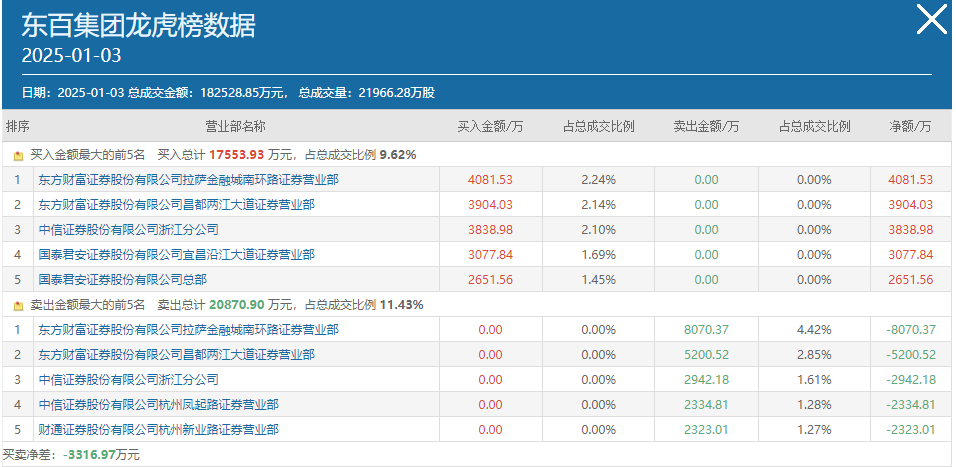Image resolution: width=956 pixels, height=467 pixels.
Task: Click net amount -2334.81
Action: (911, 405)
